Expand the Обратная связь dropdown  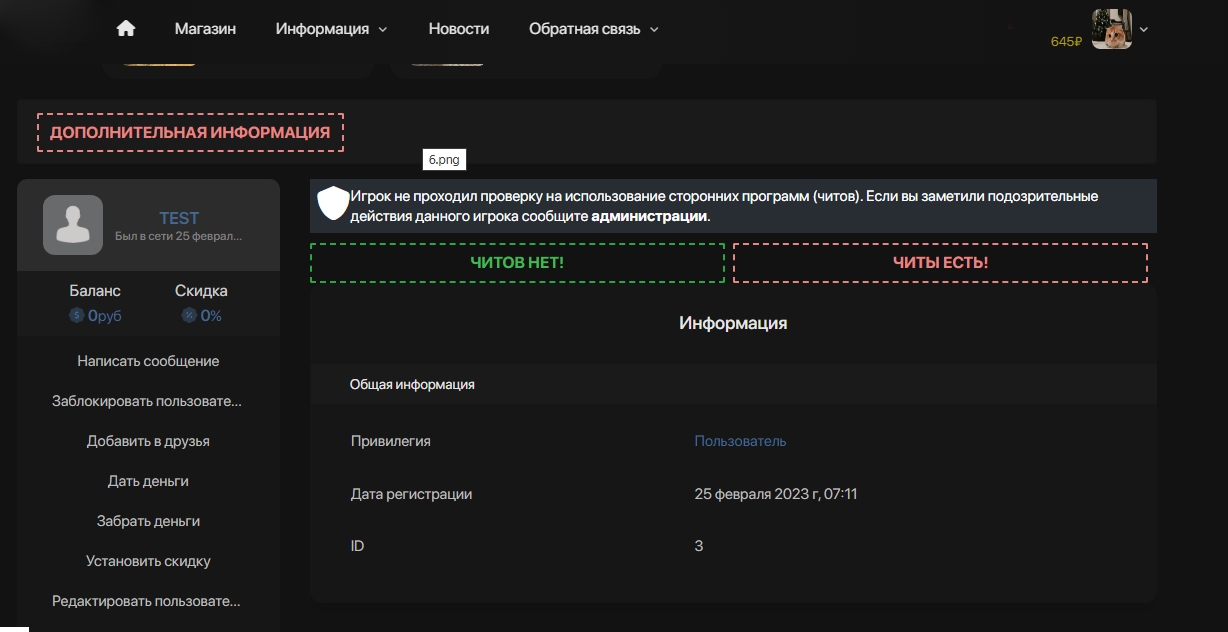pos(593,29)
